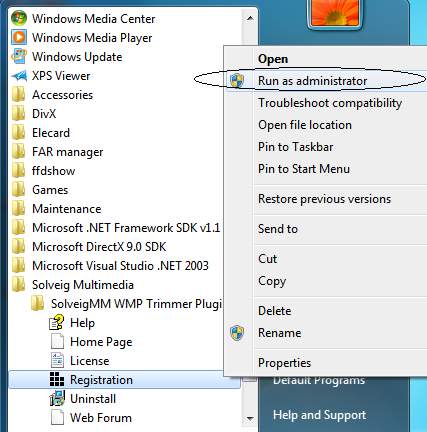Choose Run as administrator
This screenshot has height=432, width=427.
pos(312,81)
